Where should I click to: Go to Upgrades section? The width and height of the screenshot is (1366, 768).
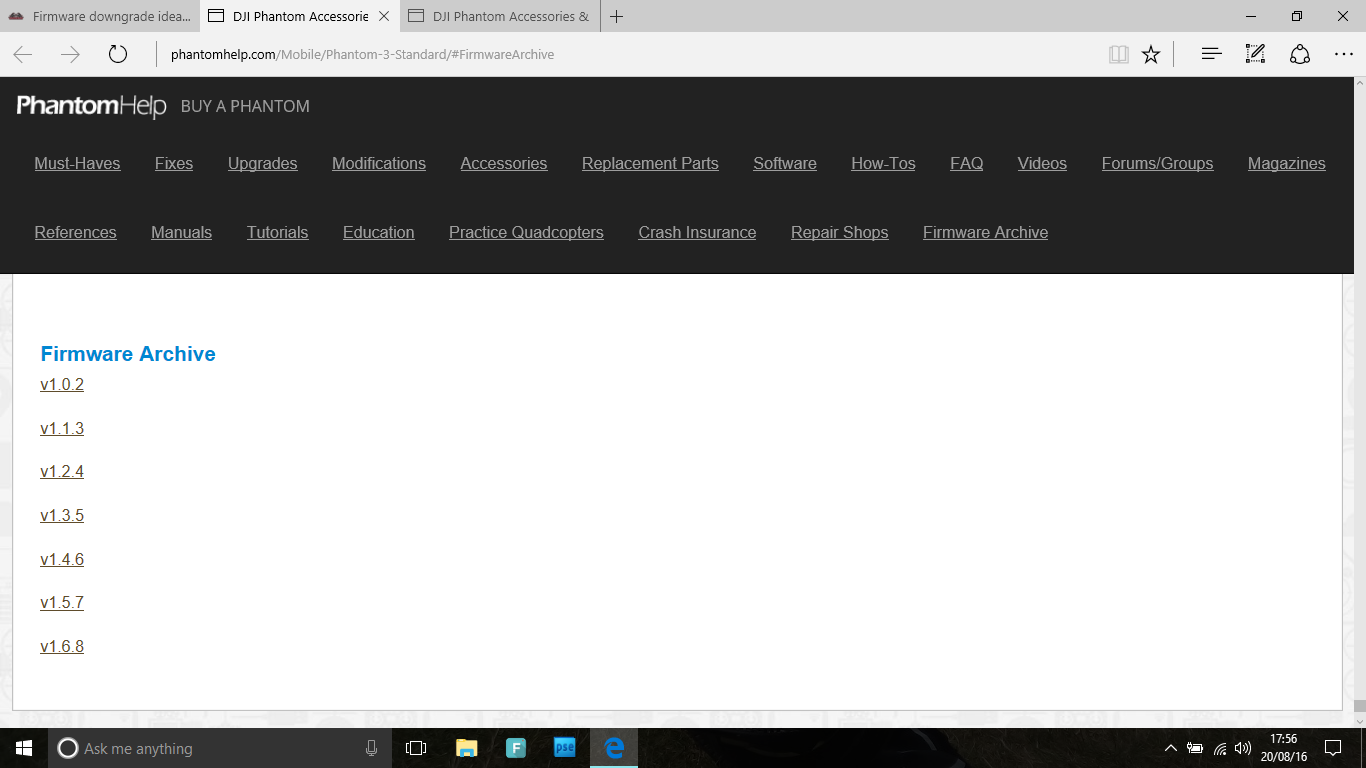click(262, 164)
